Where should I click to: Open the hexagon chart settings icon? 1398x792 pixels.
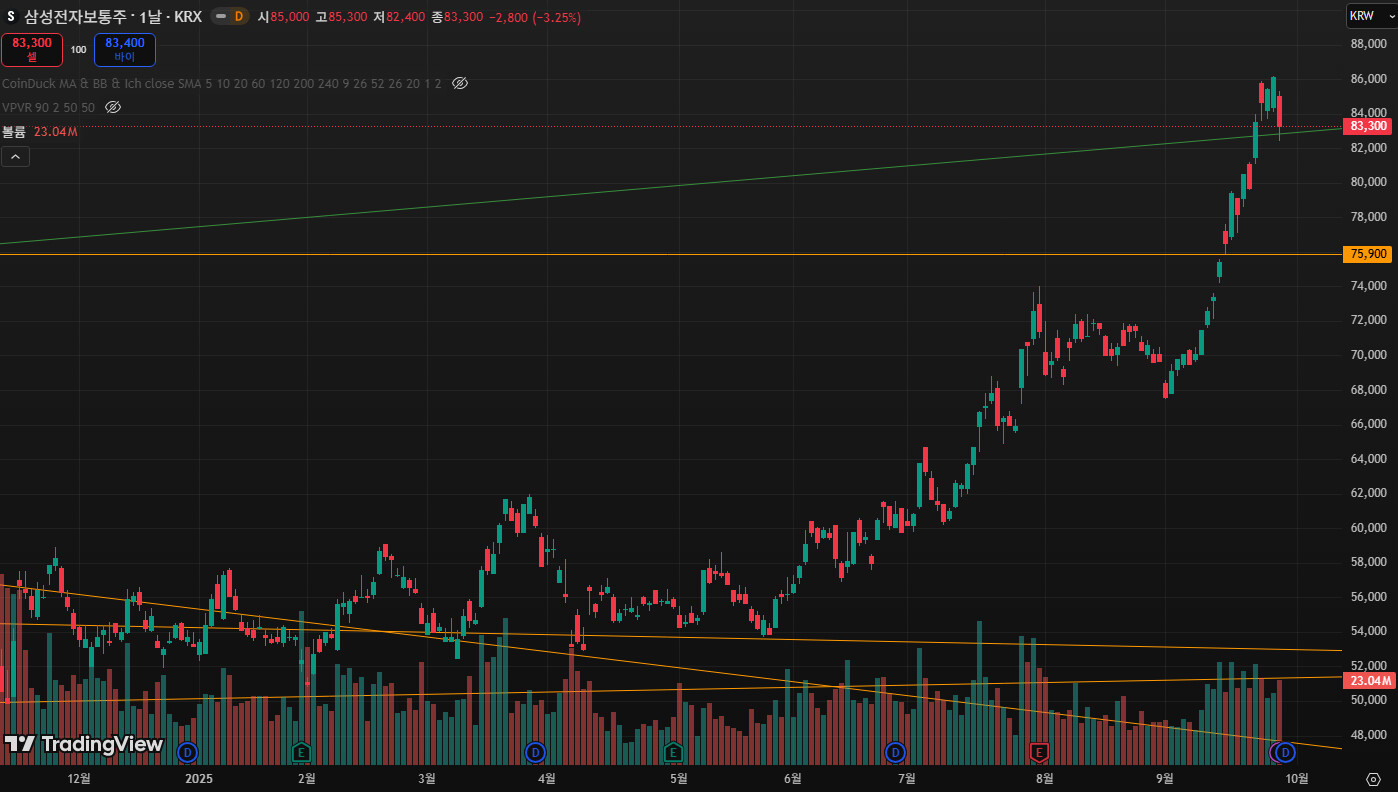[x=1373, y=778]
